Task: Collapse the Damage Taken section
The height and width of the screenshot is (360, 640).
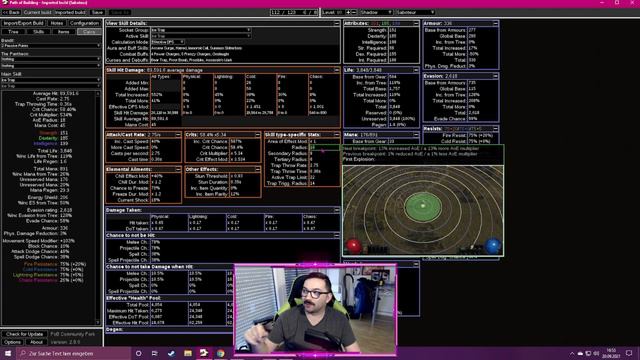Action: [336, 210]
